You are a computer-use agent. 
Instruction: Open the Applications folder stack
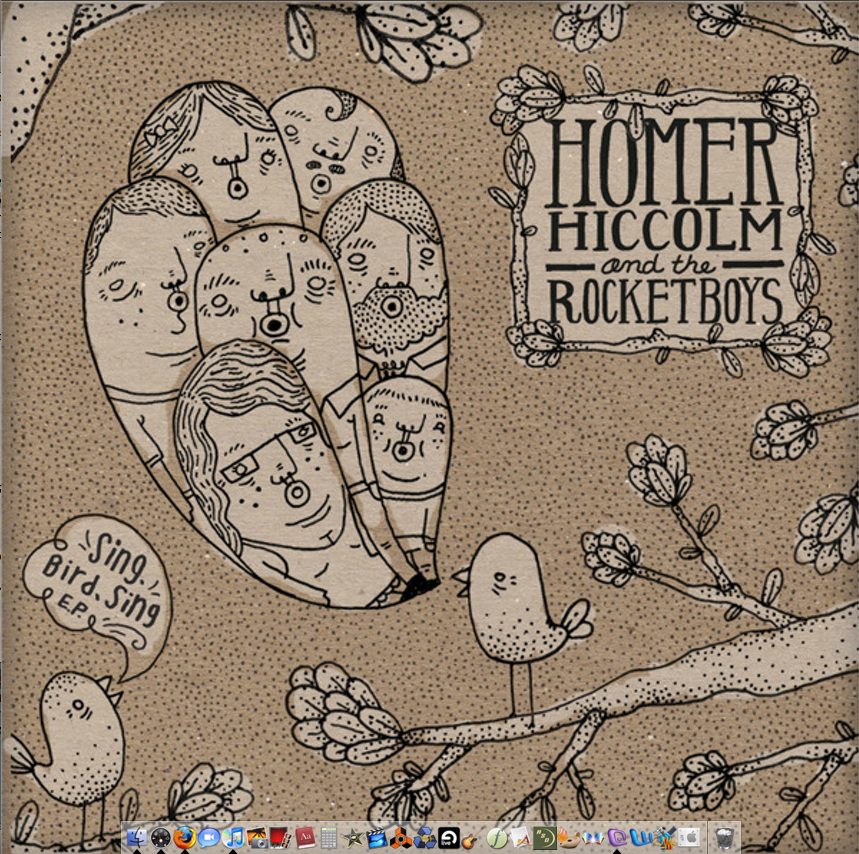point(520,838)
